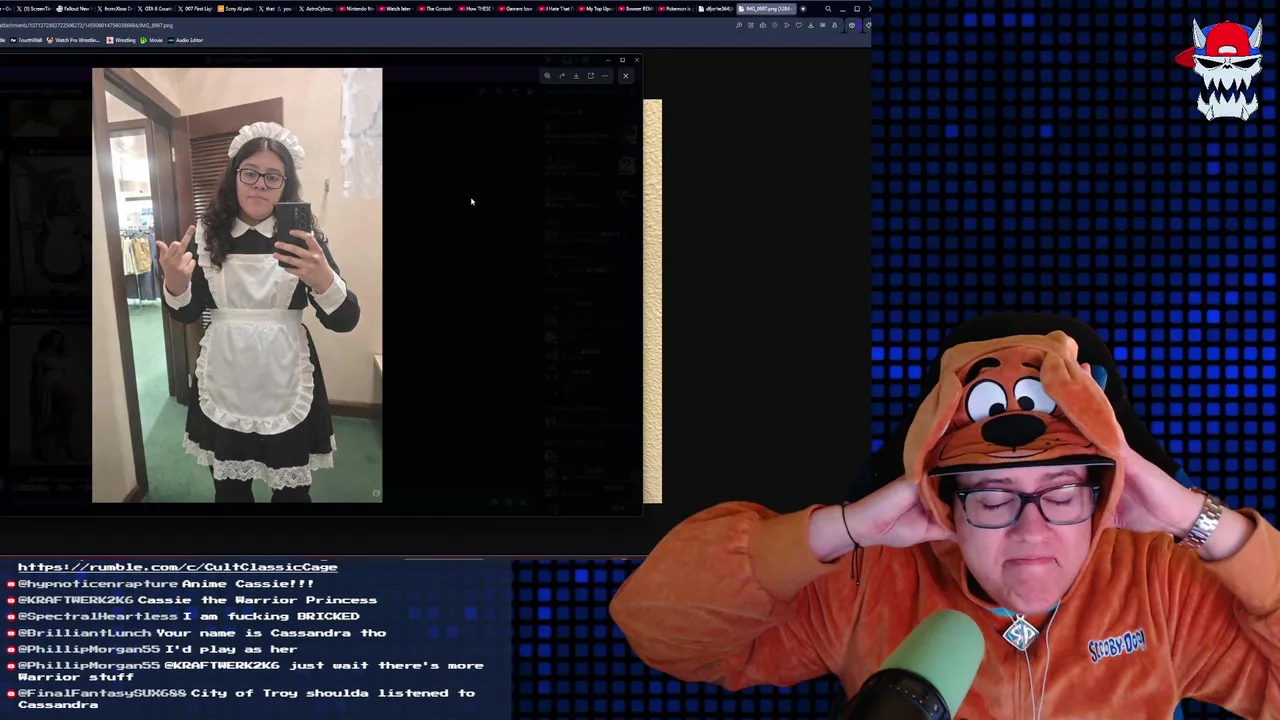Download the image from the viewer toolbar
The image size is (1280, 720).
click(576, 76)
